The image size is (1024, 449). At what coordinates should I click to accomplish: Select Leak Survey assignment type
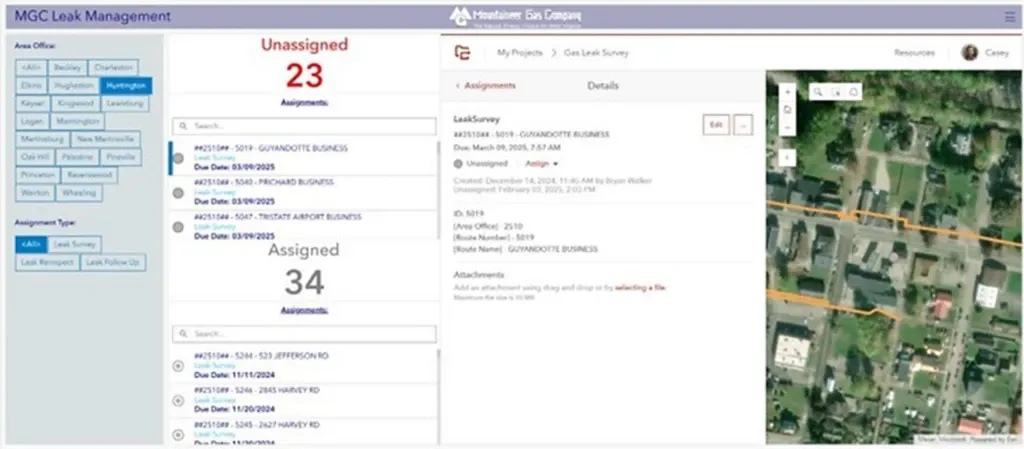[75, 245]
